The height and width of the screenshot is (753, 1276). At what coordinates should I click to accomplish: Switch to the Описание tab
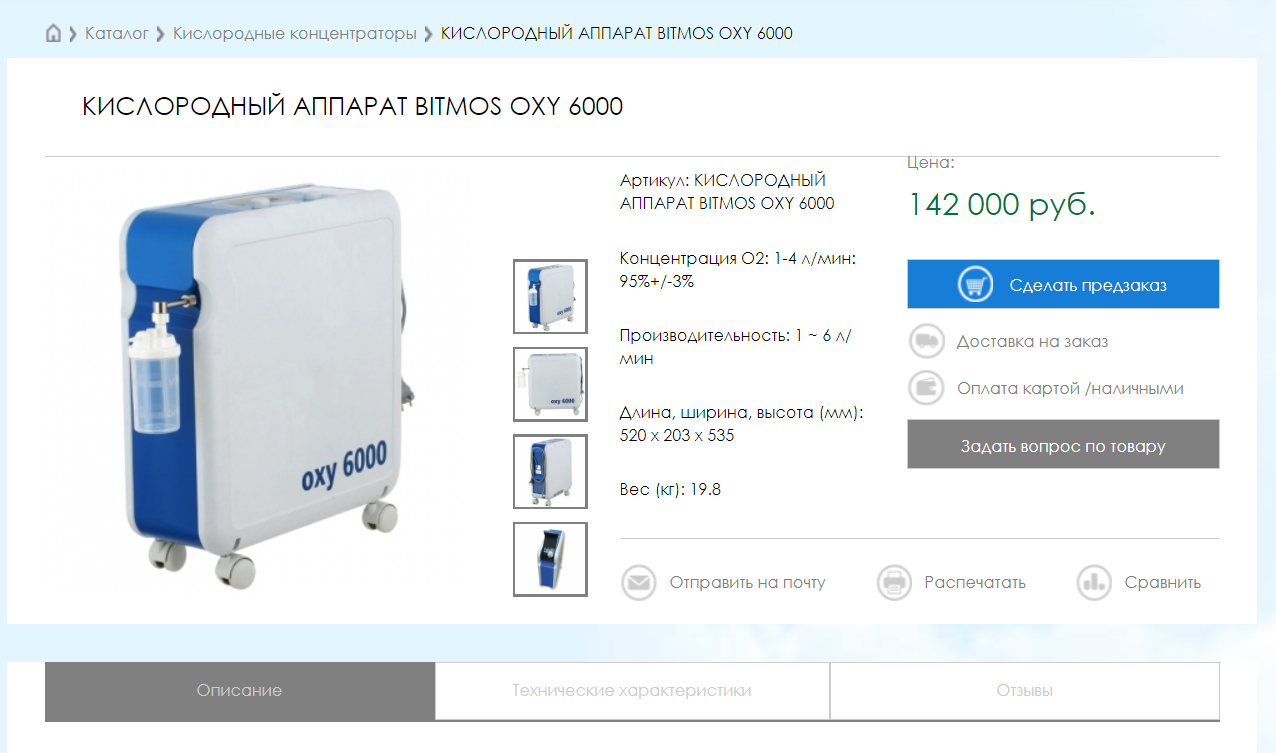[239, 690]
